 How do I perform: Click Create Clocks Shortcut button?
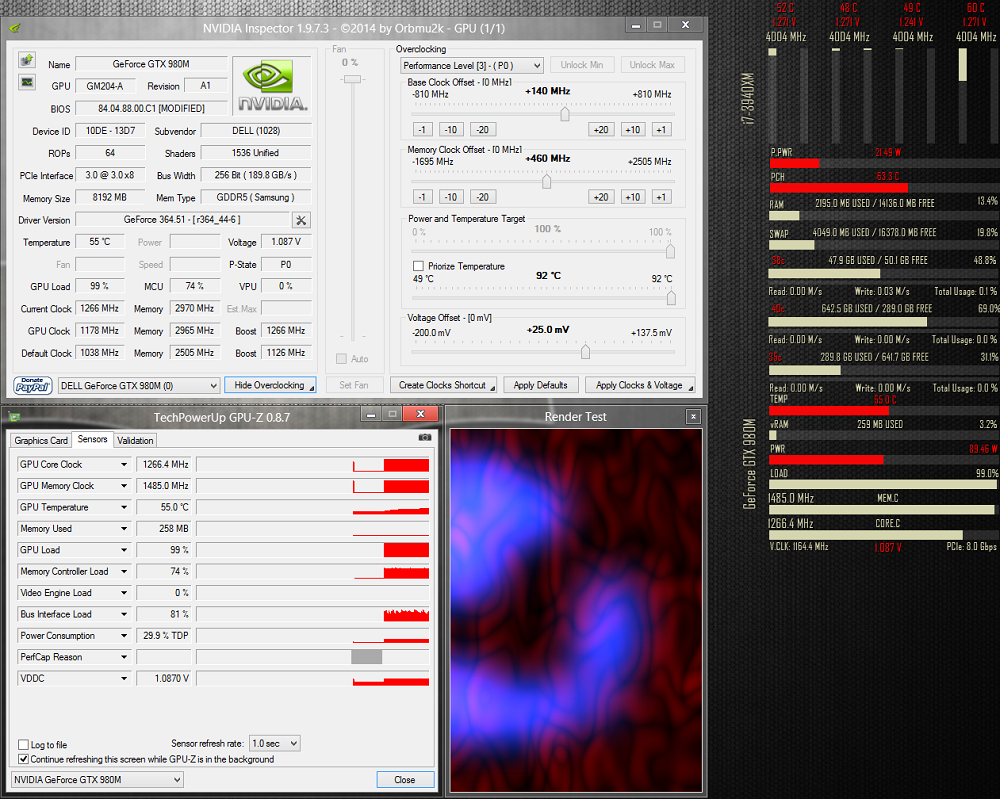[x=444, y=385]
